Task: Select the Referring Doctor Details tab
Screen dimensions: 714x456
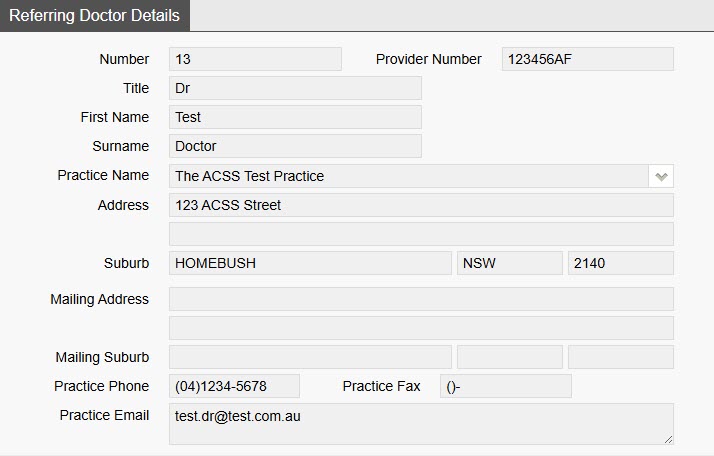Action: click(95, 15)
